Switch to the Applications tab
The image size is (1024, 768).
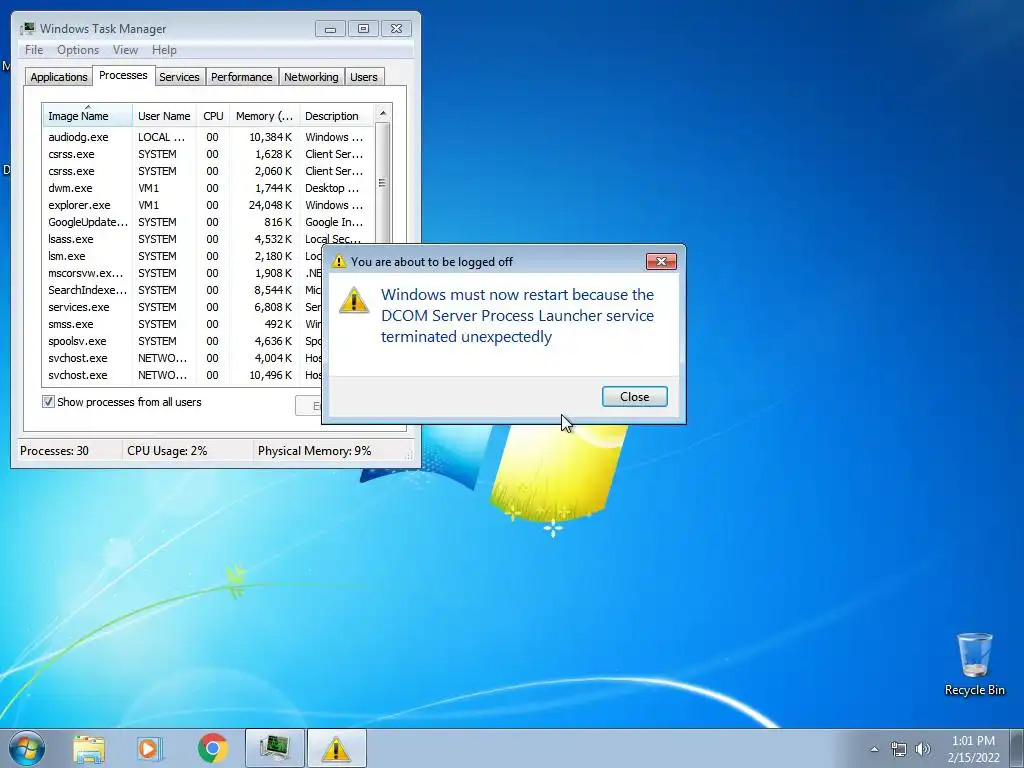pos(59,76)
